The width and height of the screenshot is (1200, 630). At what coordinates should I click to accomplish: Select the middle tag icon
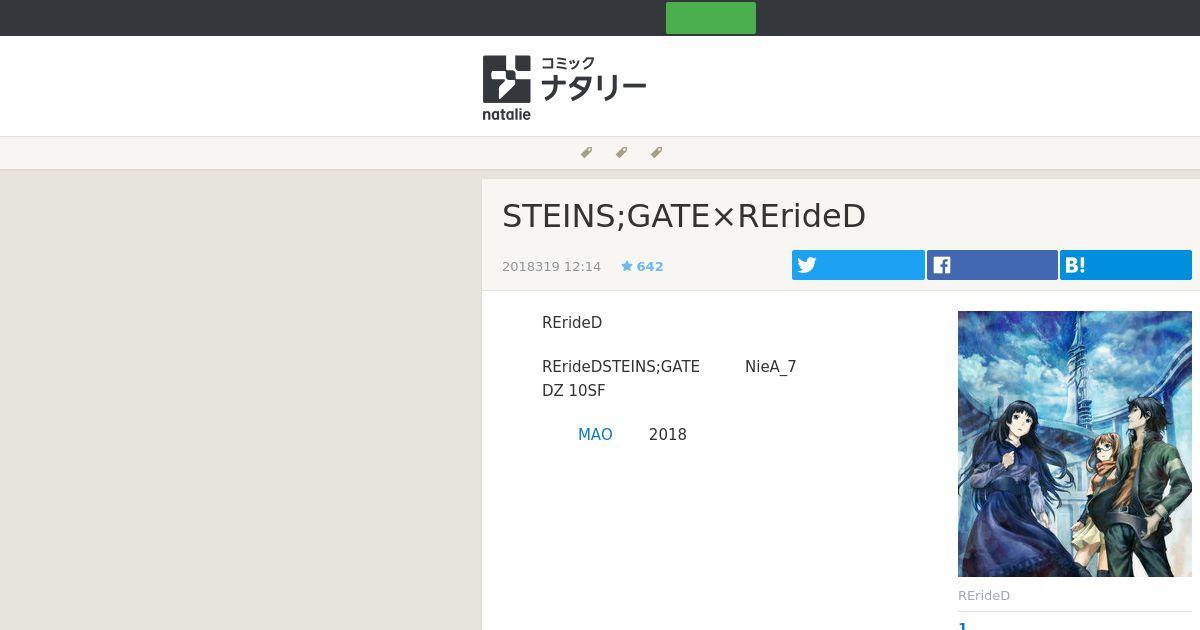621,152
